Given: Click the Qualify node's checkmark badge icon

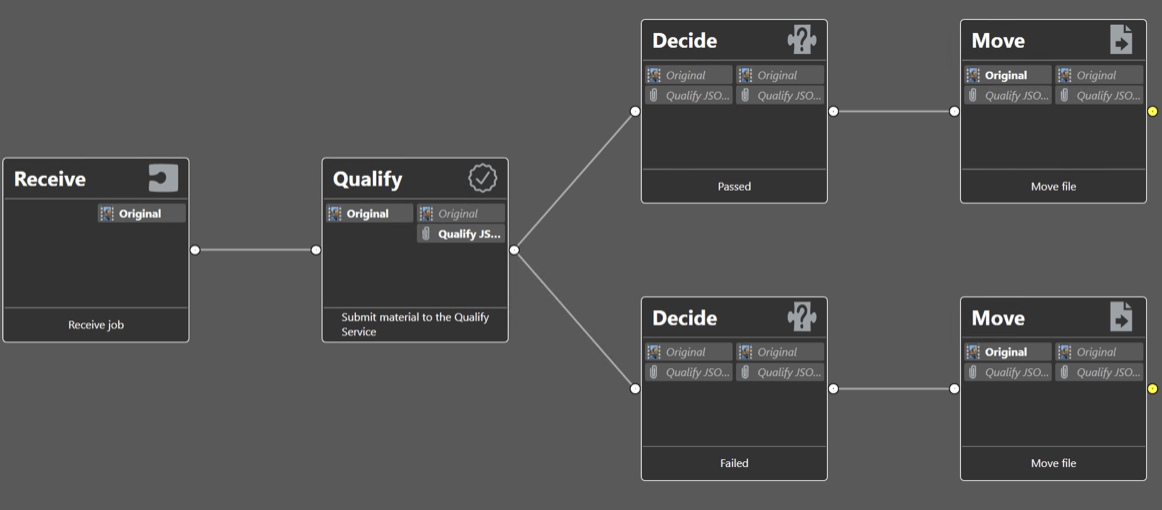Looking at the screenshot, I should [482, 179].
